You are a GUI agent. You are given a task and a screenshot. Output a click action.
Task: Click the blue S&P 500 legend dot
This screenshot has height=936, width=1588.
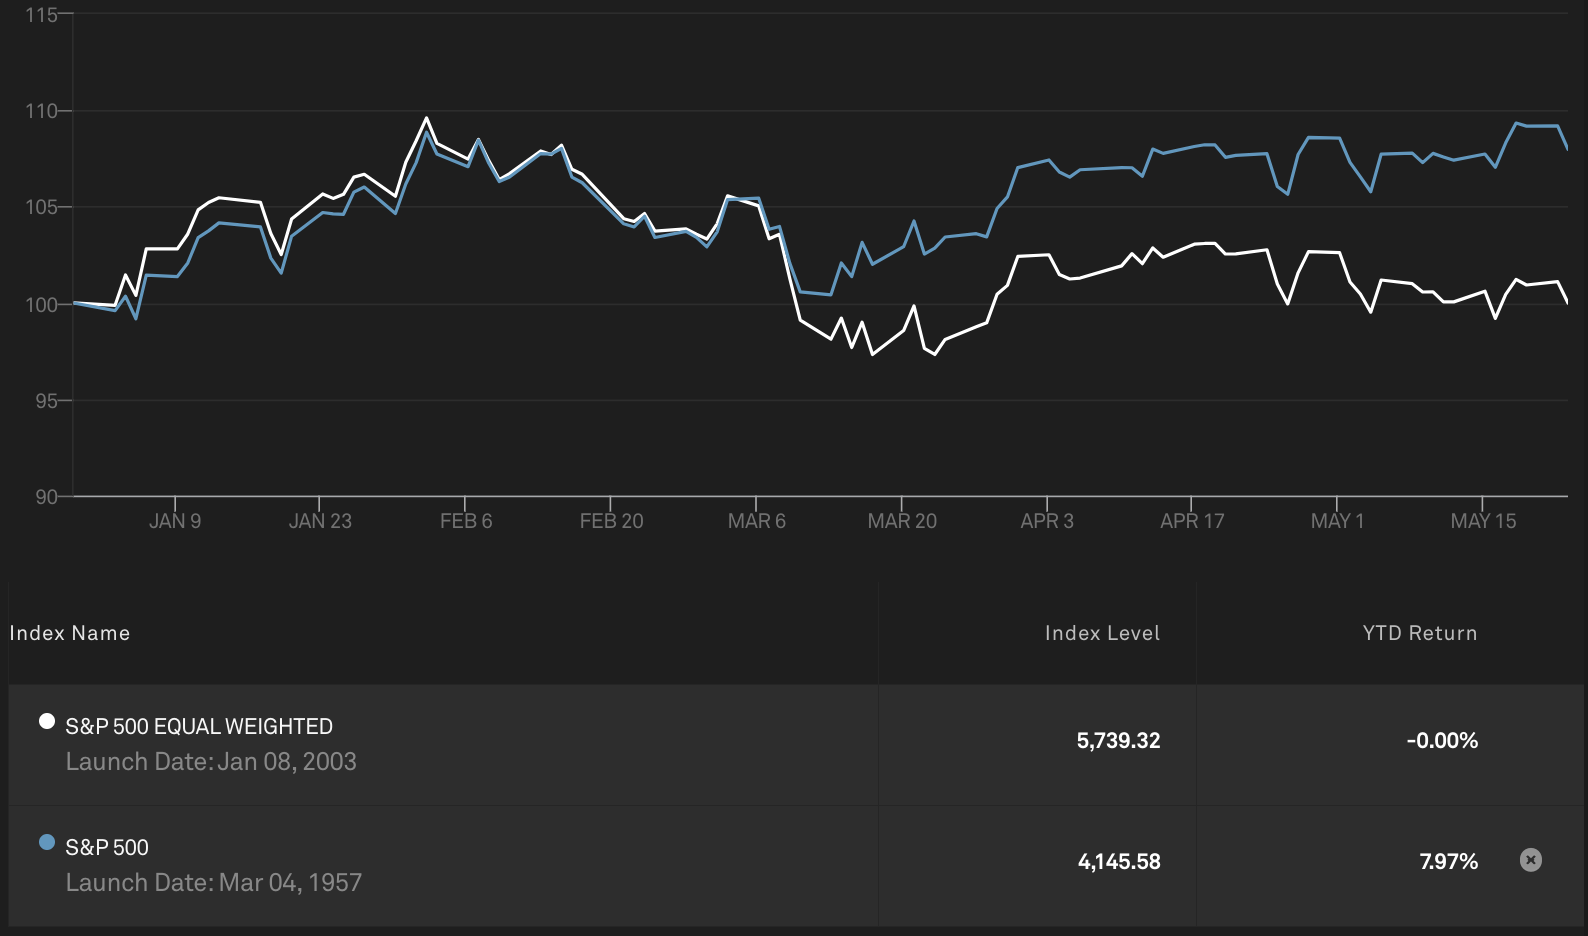pos(47,842)
